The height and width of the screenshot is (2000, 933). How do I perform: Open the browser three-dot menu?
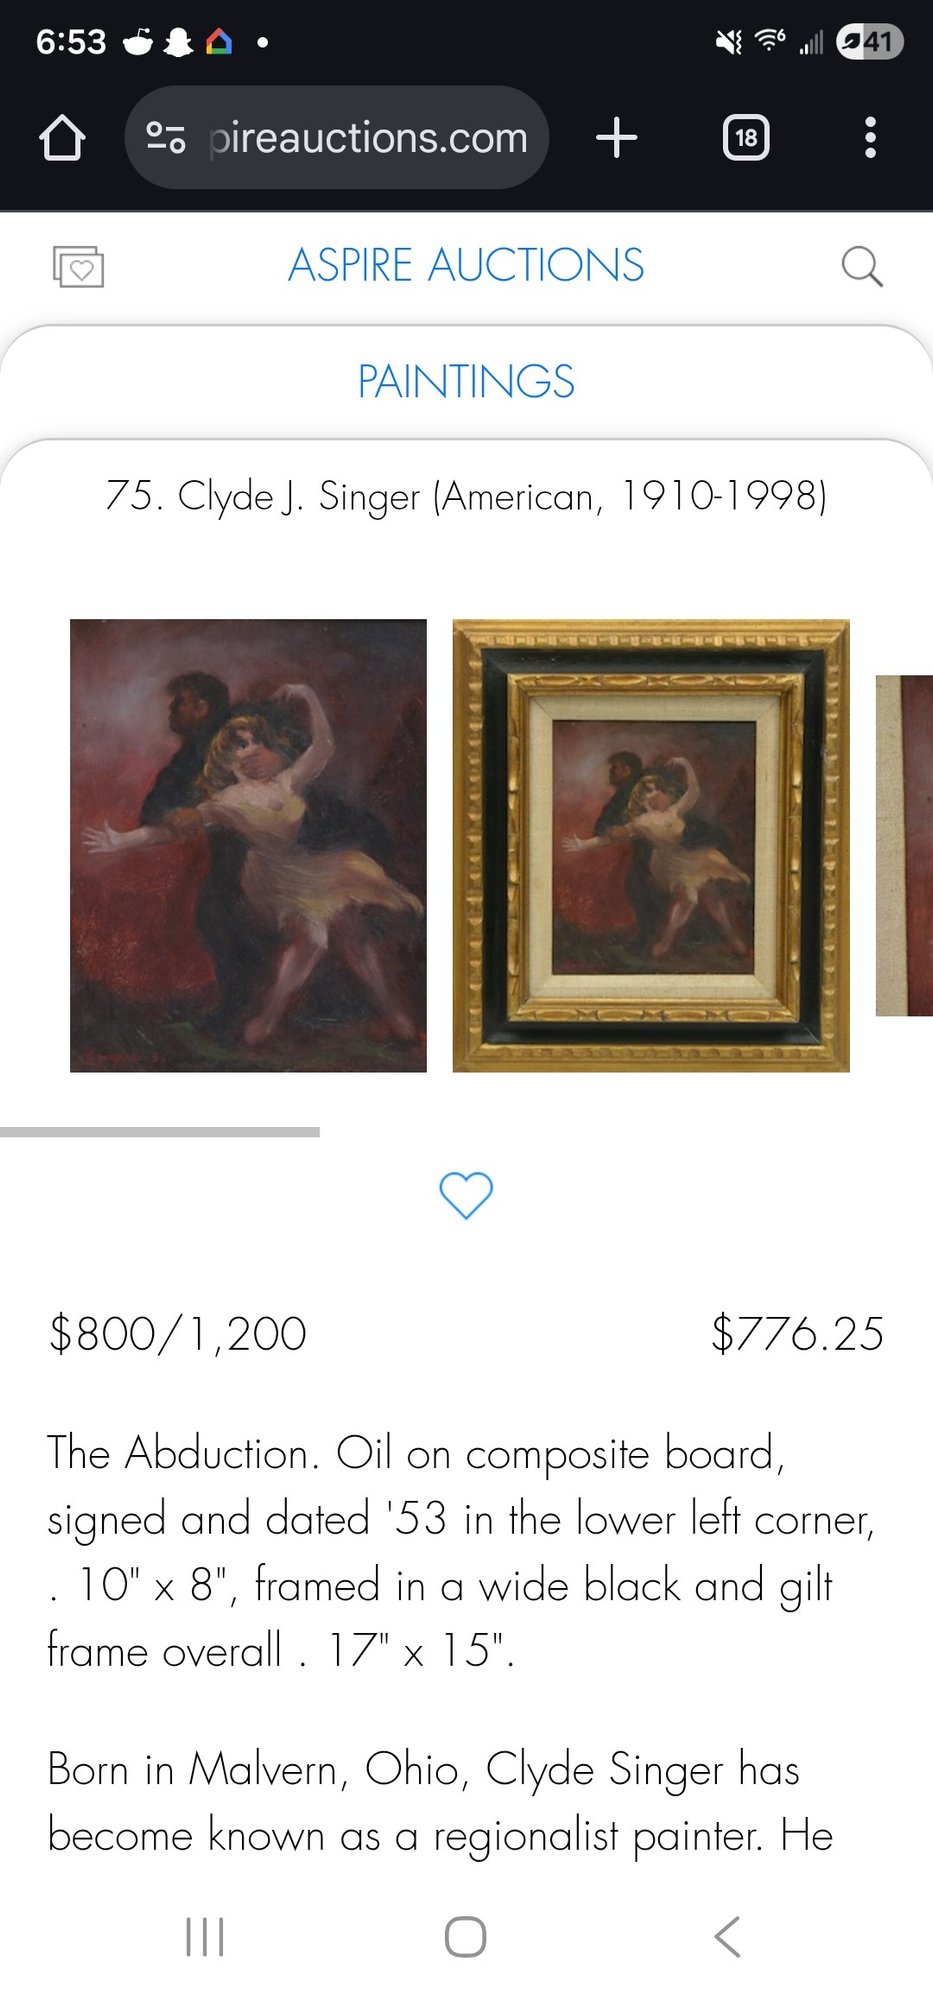871,137
